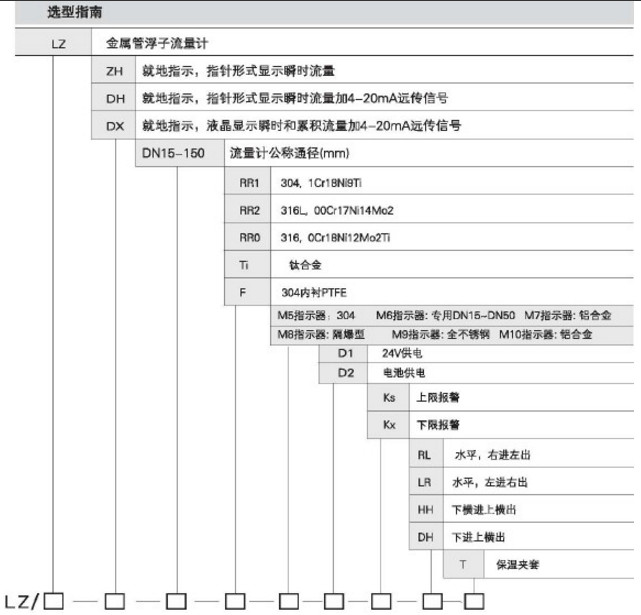Select the Kx lower limit alarm code

389,425
